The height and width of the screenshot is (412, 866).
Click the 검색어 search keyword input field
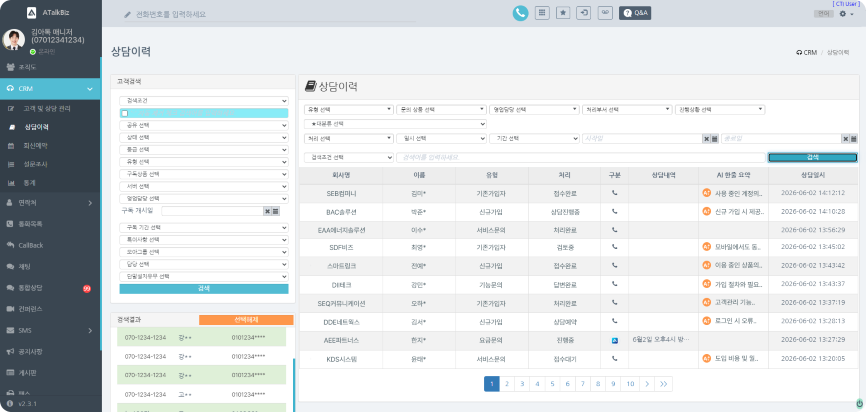[580, 157]
